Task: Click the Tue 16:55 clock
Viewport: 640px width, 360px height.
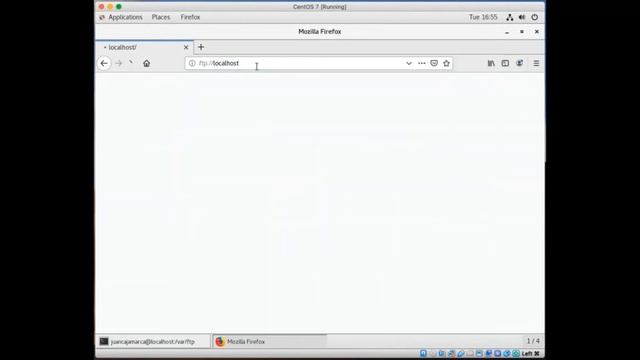Action: click(x=483, y=17)
